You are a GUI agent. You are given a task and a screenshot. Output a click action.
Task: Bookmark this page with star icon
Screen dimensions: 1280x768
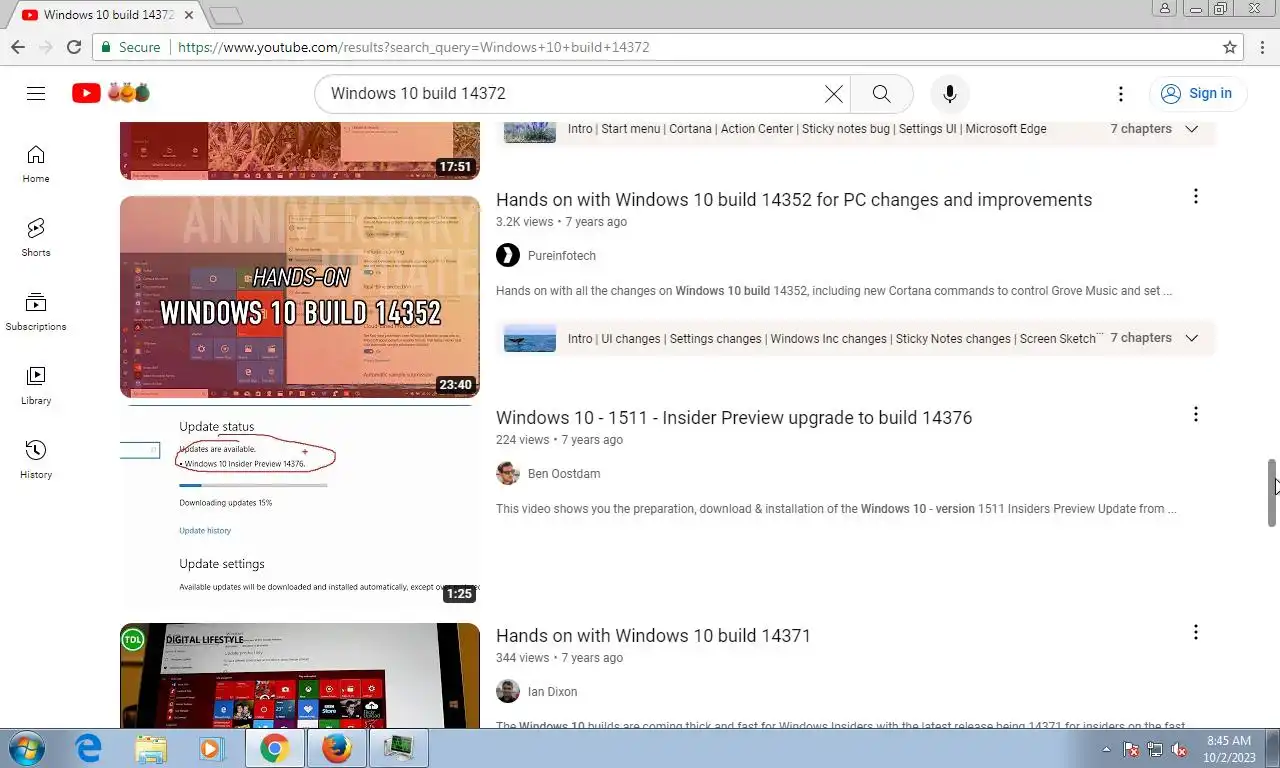[1230, 47]
